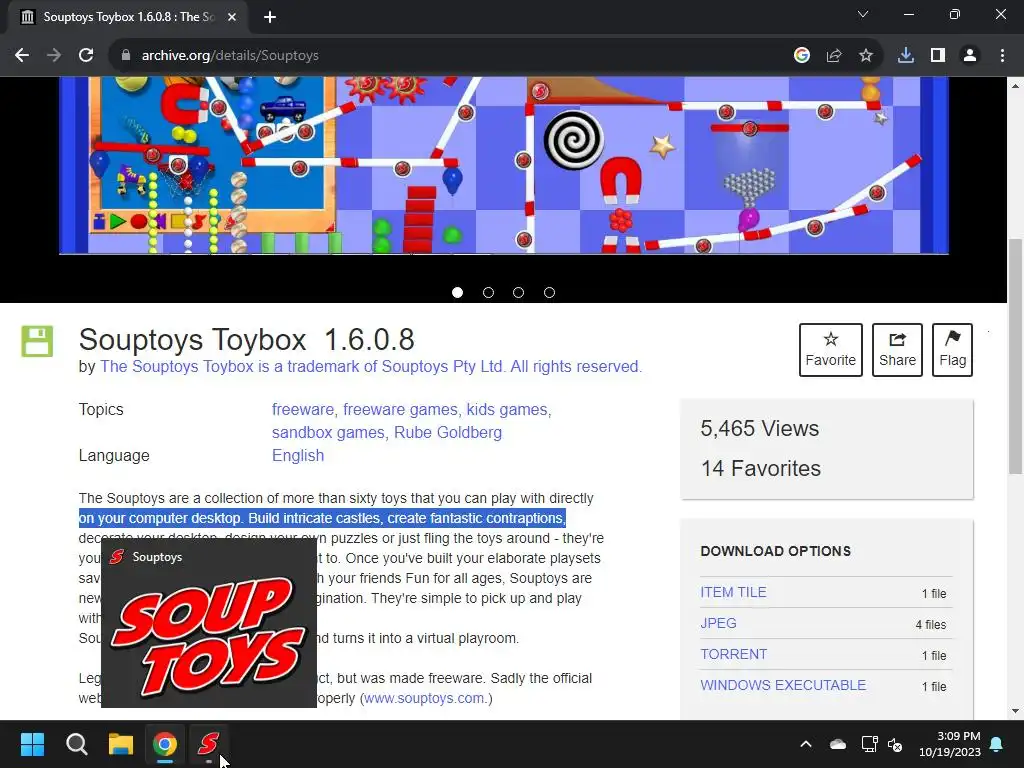
Task: Expand the tab search chevron in the title bar
Action: coord(863,14)
